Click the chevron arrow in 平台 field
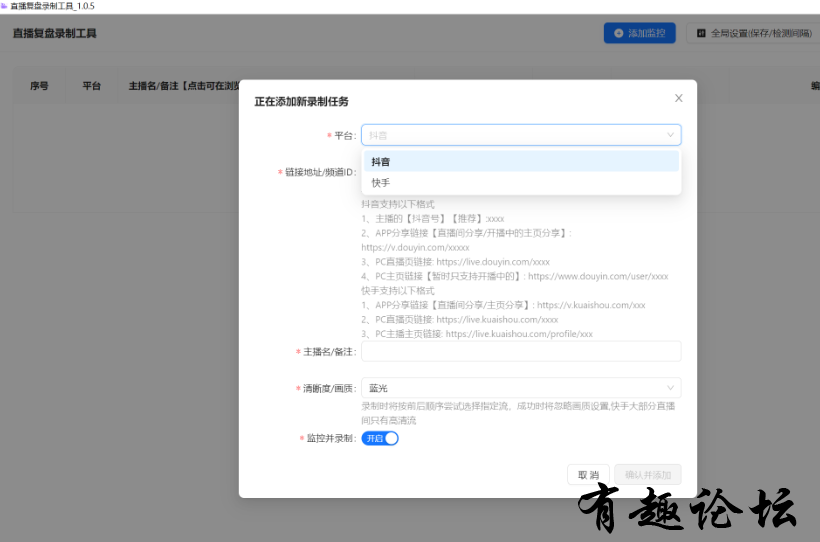The width and height of the screenshot is (820, 542). (x=670, y=135)
